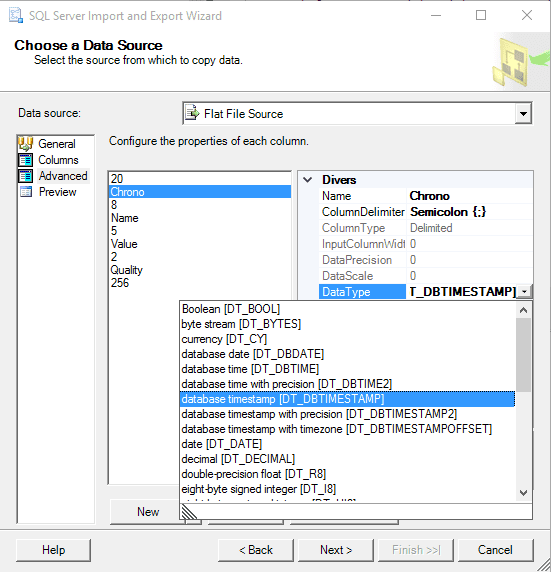Select column 20 in the column list
The height and width of the screenshot is (572, 551).
200,179
